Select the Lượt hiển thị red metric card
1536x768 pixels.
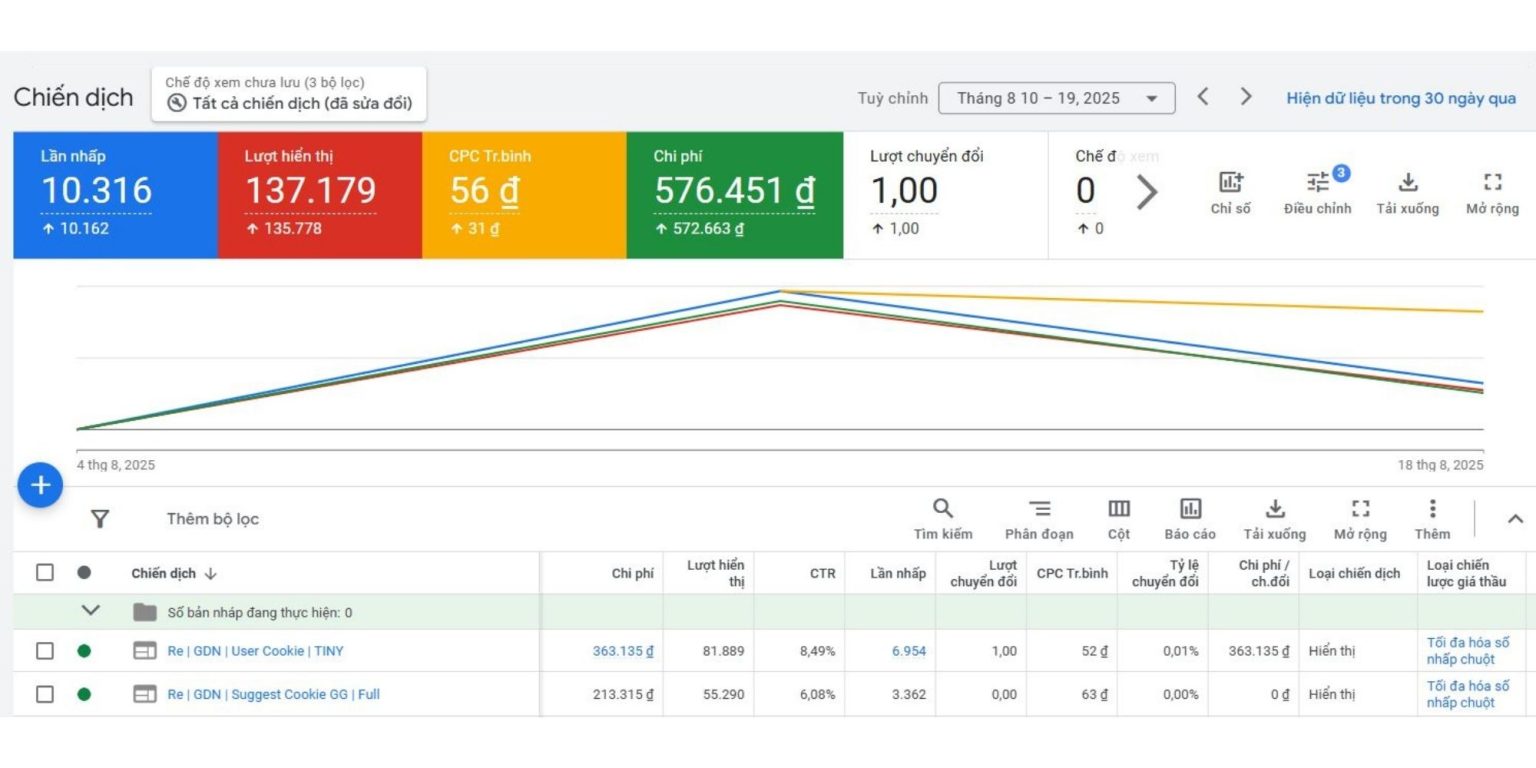click(319, 195)
